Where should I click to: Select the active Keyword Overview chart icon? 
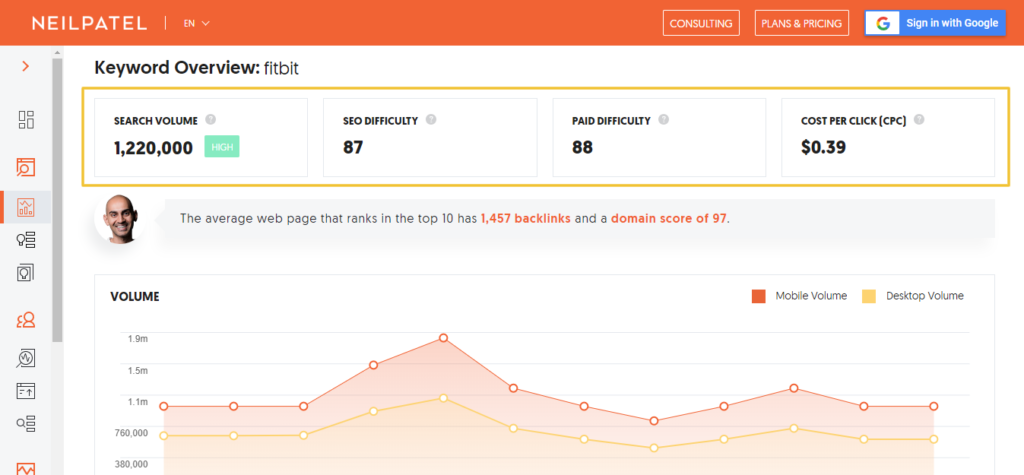(26, 208)
